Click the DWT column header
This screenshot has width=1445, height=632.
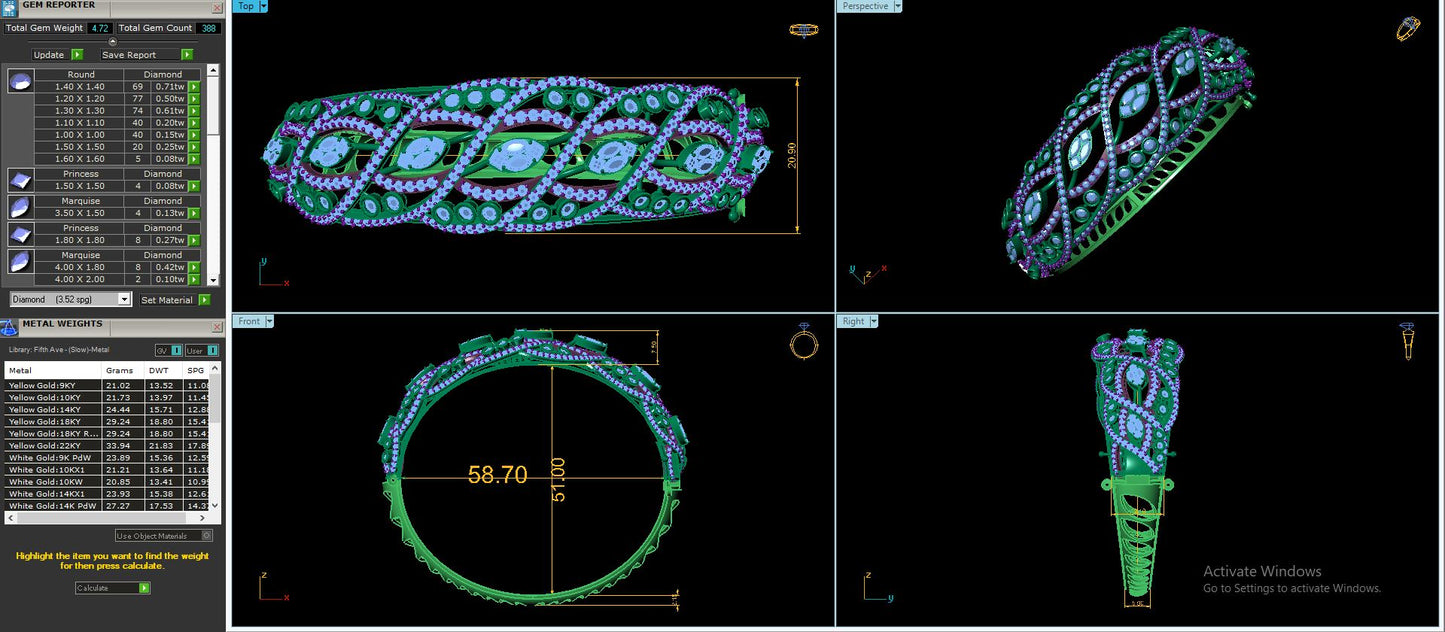click(164, 370)
